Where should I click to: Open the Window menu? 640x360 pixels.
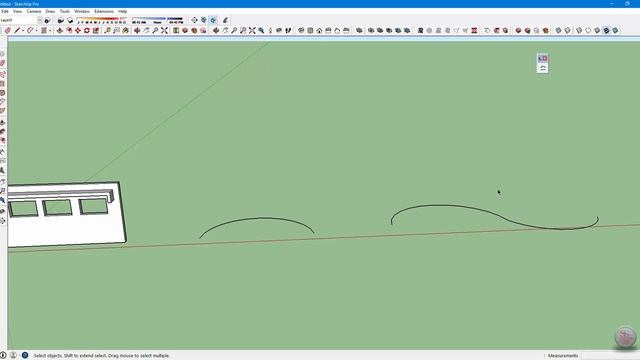pos(82,11)
